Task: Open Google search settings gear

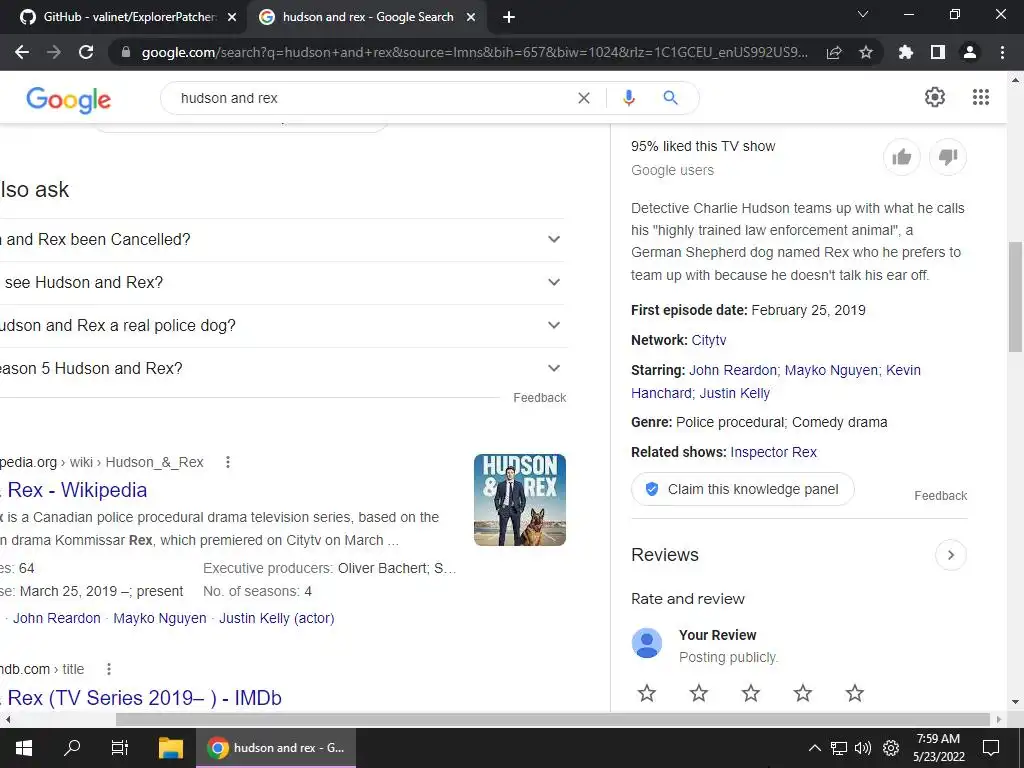Action: tap(935, 97)
